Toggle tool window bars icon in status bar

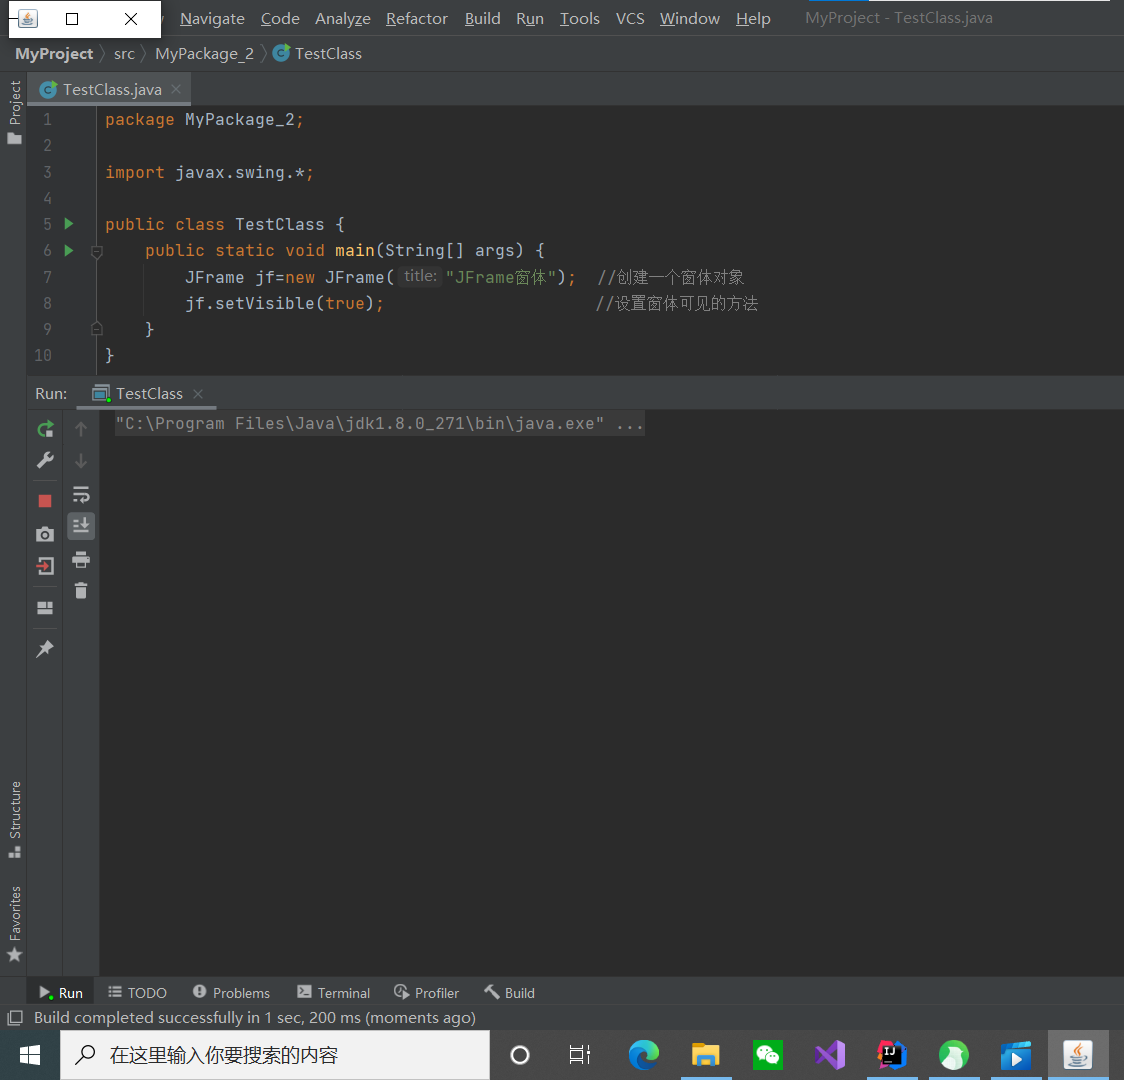pos(14,1018)
